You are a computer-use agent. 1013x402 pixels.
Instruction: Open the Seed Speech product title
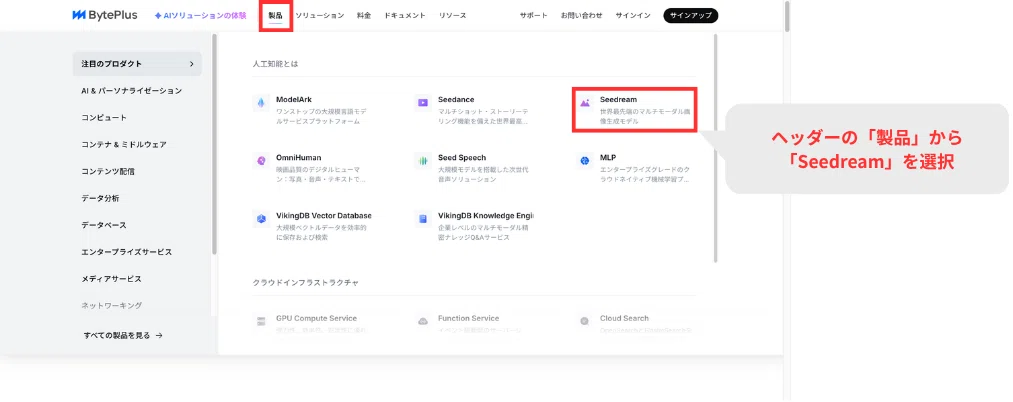pyautogui.click(x=462, y=158)
